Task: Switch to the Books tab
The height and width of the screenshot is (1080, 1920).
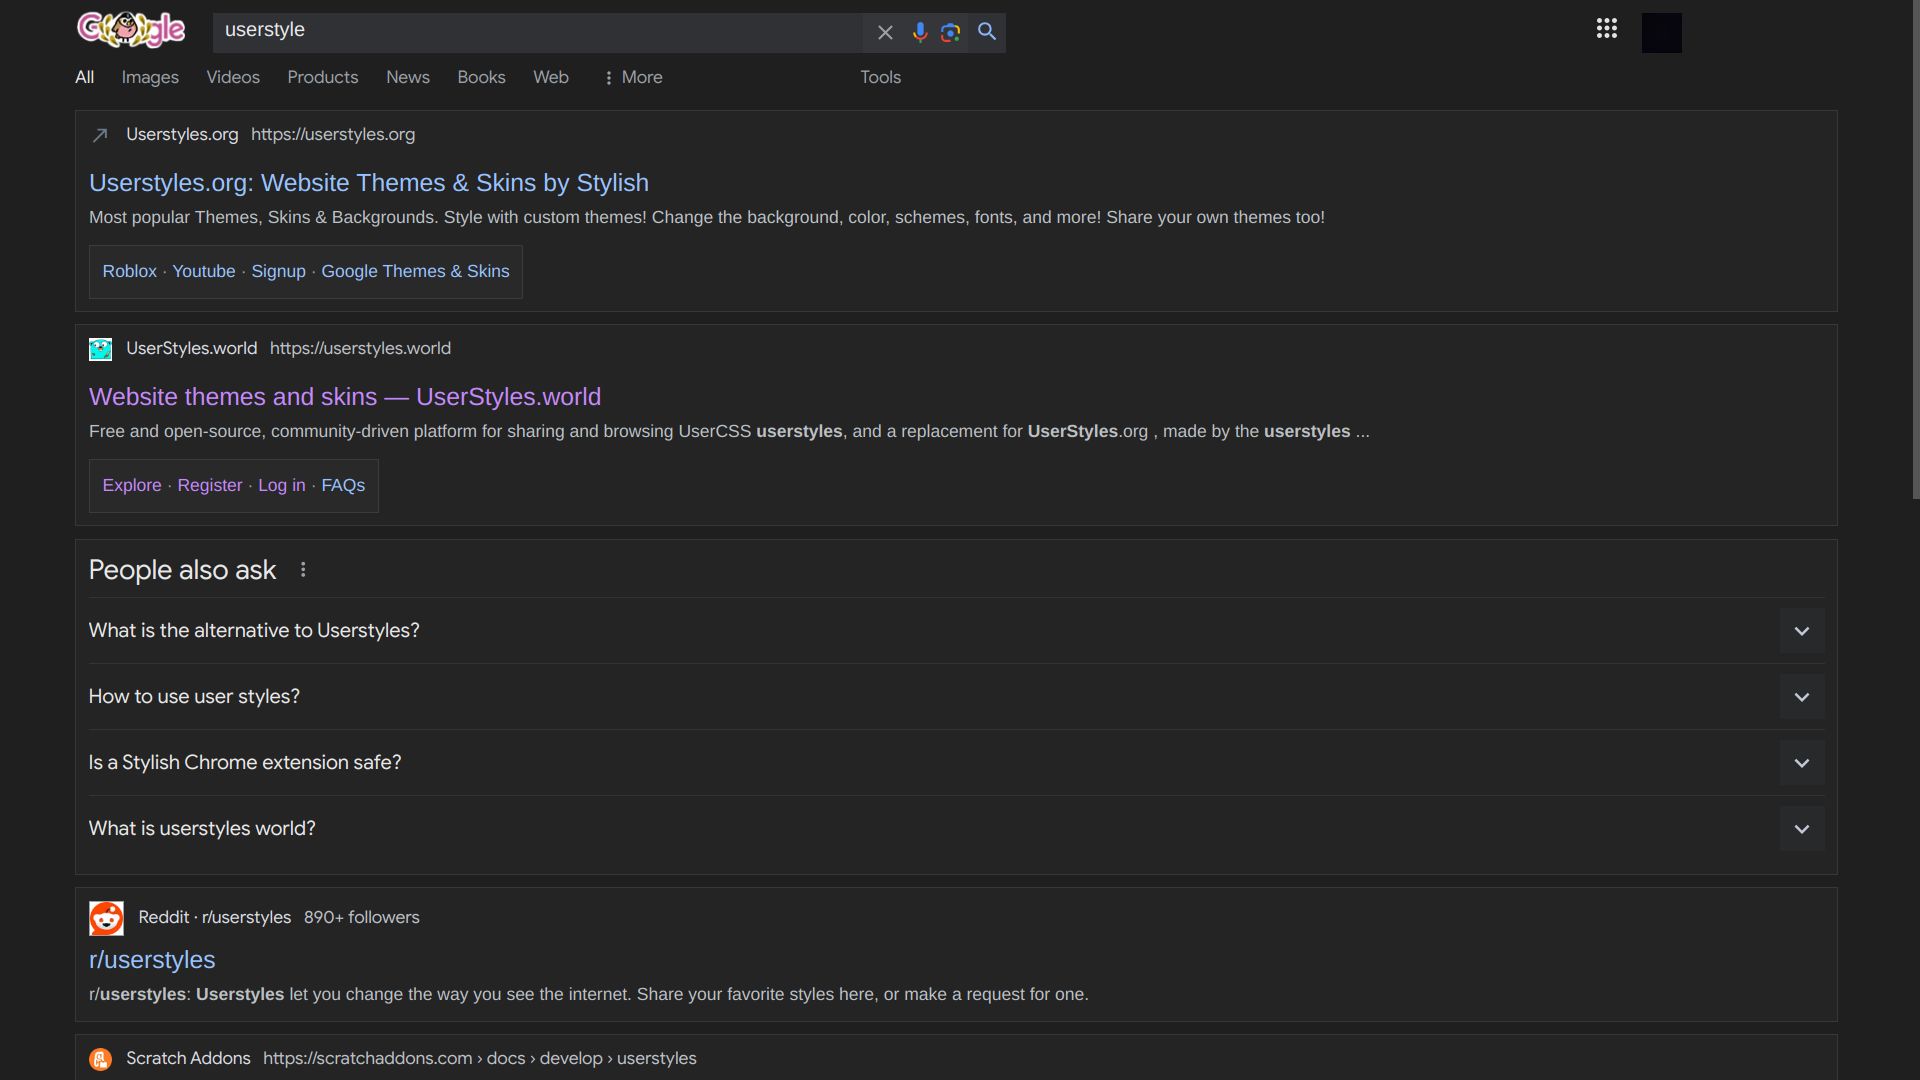Action: 481,77
